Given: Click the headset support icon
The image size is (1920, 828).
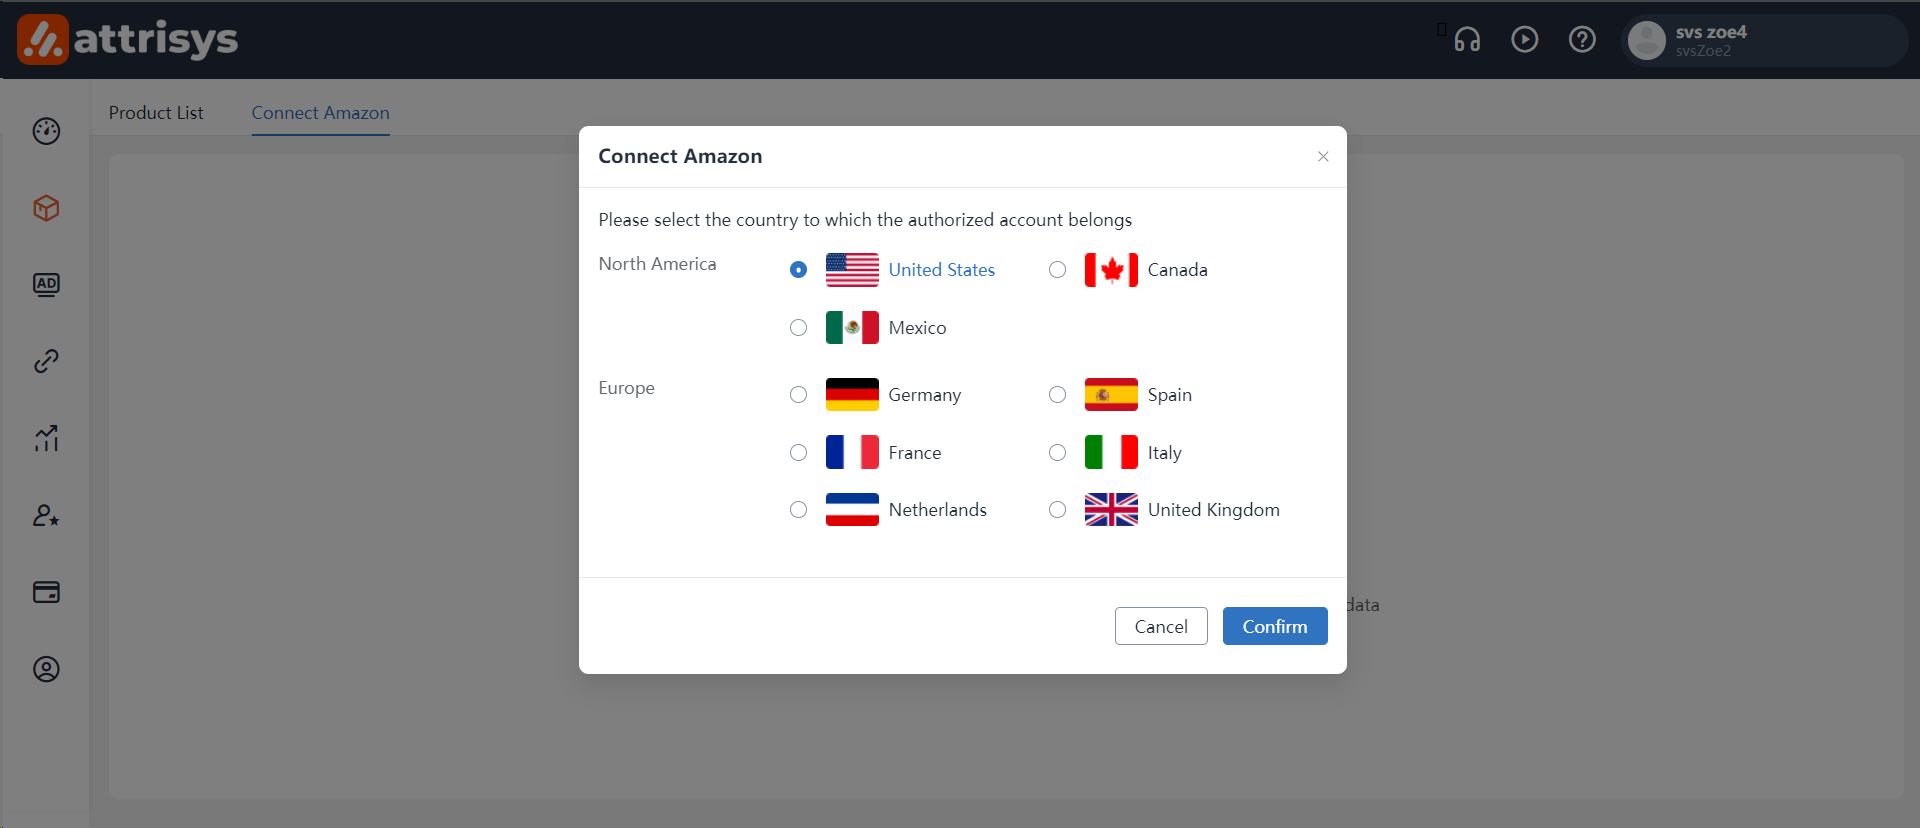Looking at the screenshot, I should [x=1467, y=39].
